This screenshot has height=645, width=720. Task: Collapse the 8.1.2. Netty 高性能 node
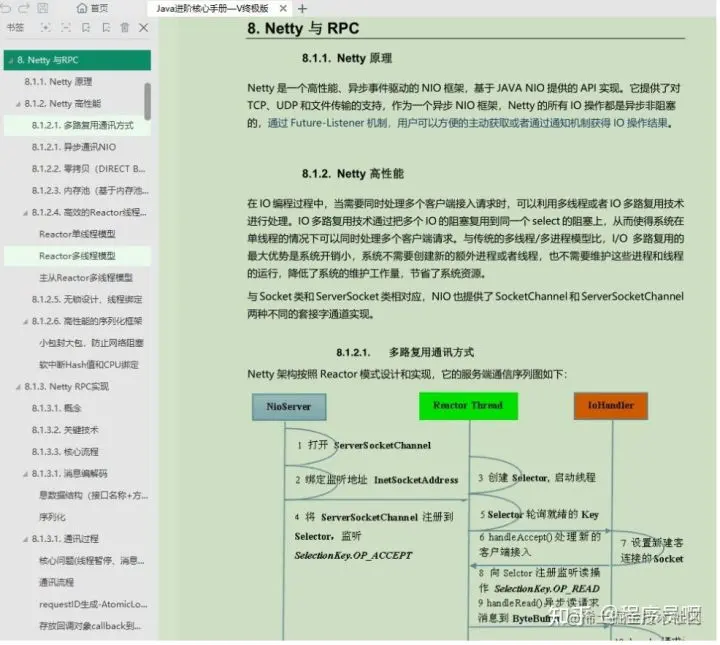[x=18, y=104]
